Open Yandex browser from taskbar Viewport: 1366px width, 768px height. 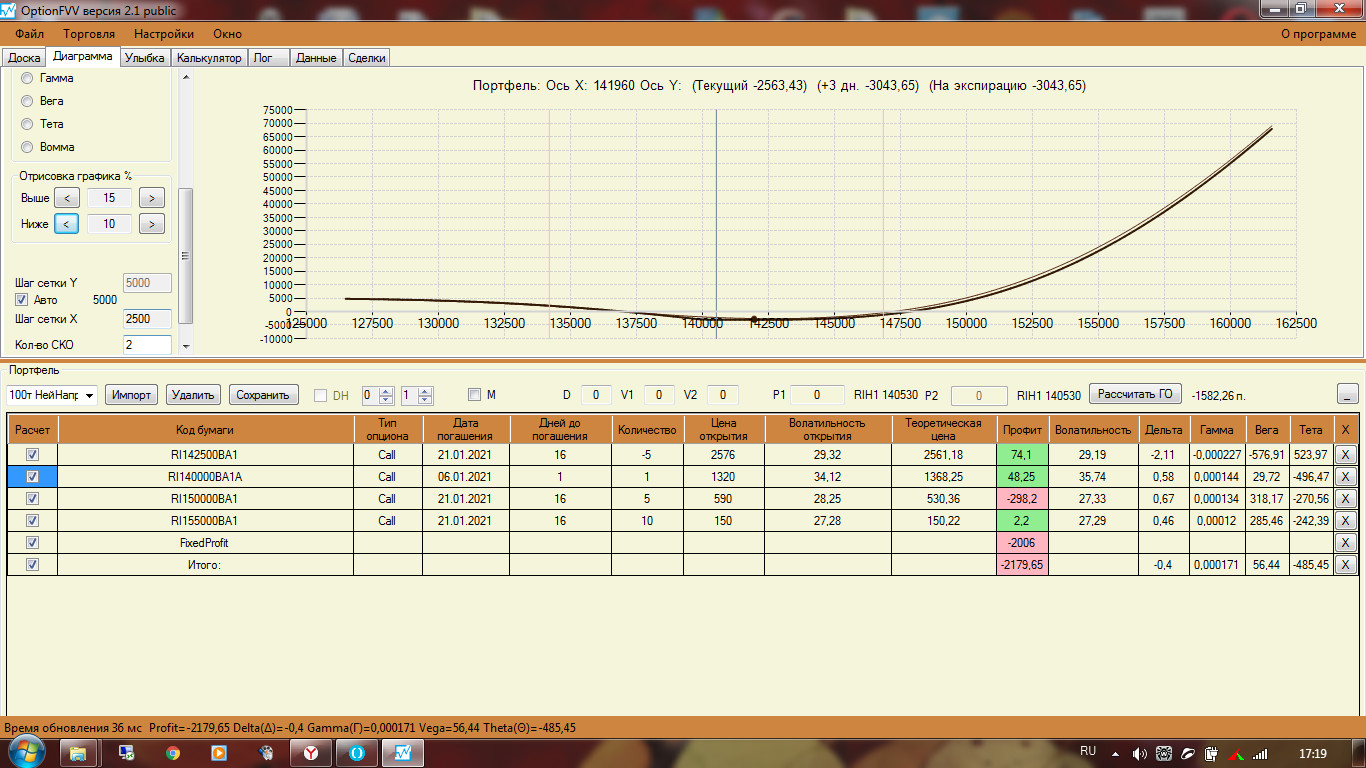click(x=311, y=753)
